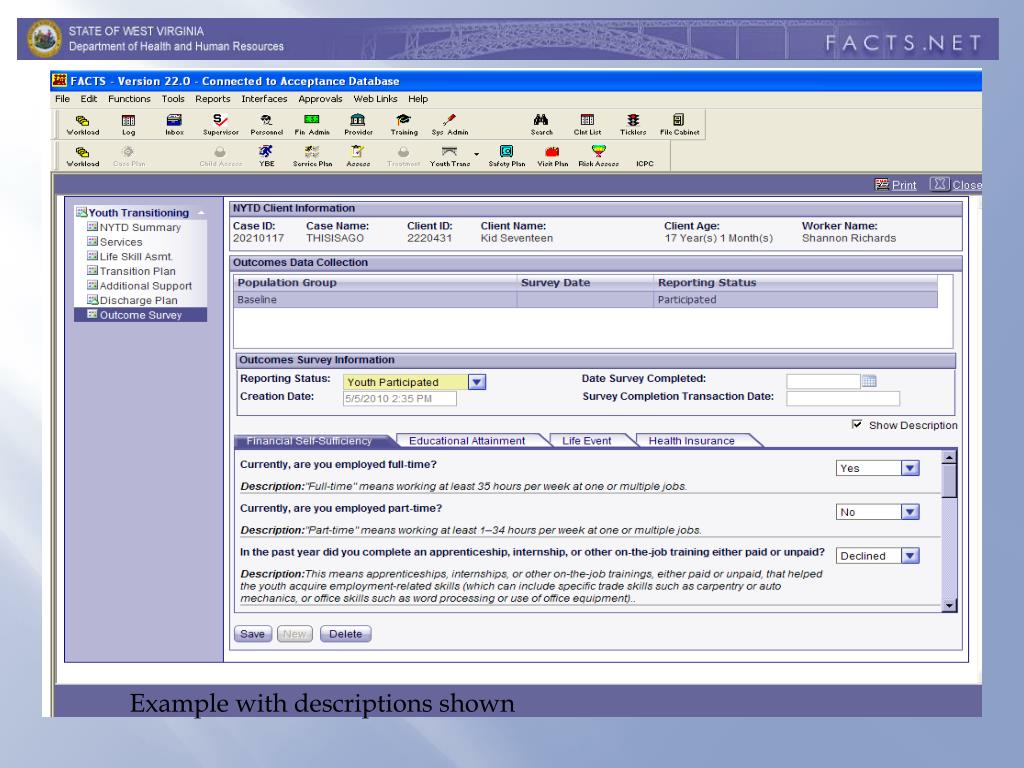Image resolution: width=1024 pixels, height=768 pixels.
Task: Open the Inbox toolbar icon
Action: tap(174, 124)
